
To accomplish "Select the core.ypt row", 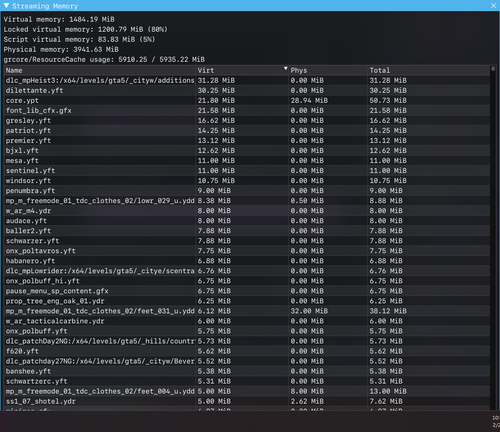I will (247, 101).
